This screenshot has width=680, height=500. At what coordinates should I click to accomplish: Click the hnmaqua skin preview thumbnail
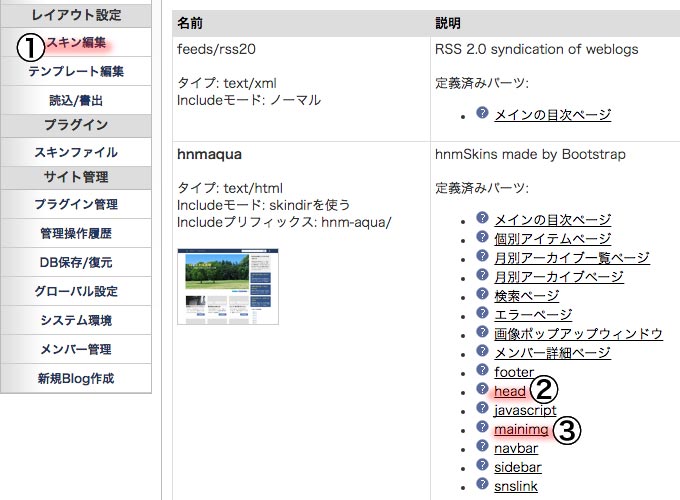coord(228,286)
